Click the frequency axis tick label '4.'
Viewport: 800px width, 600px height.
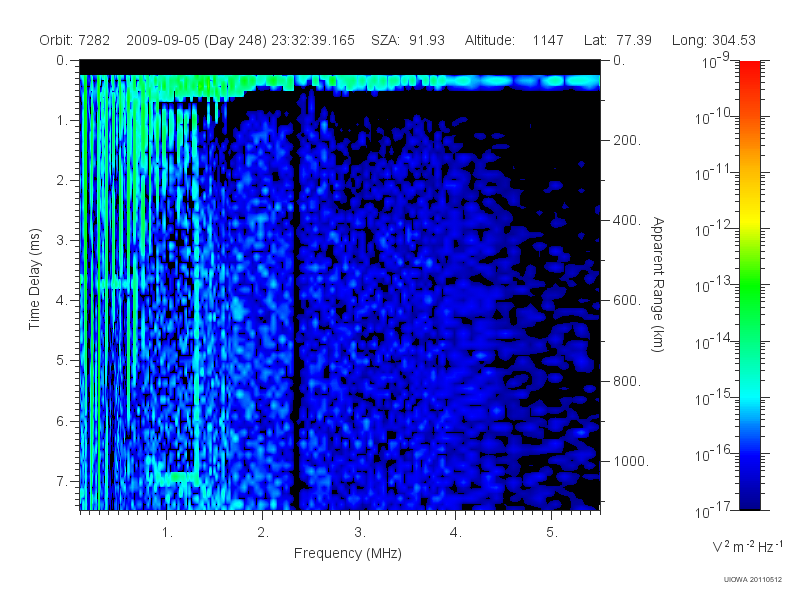coord(456,533)
